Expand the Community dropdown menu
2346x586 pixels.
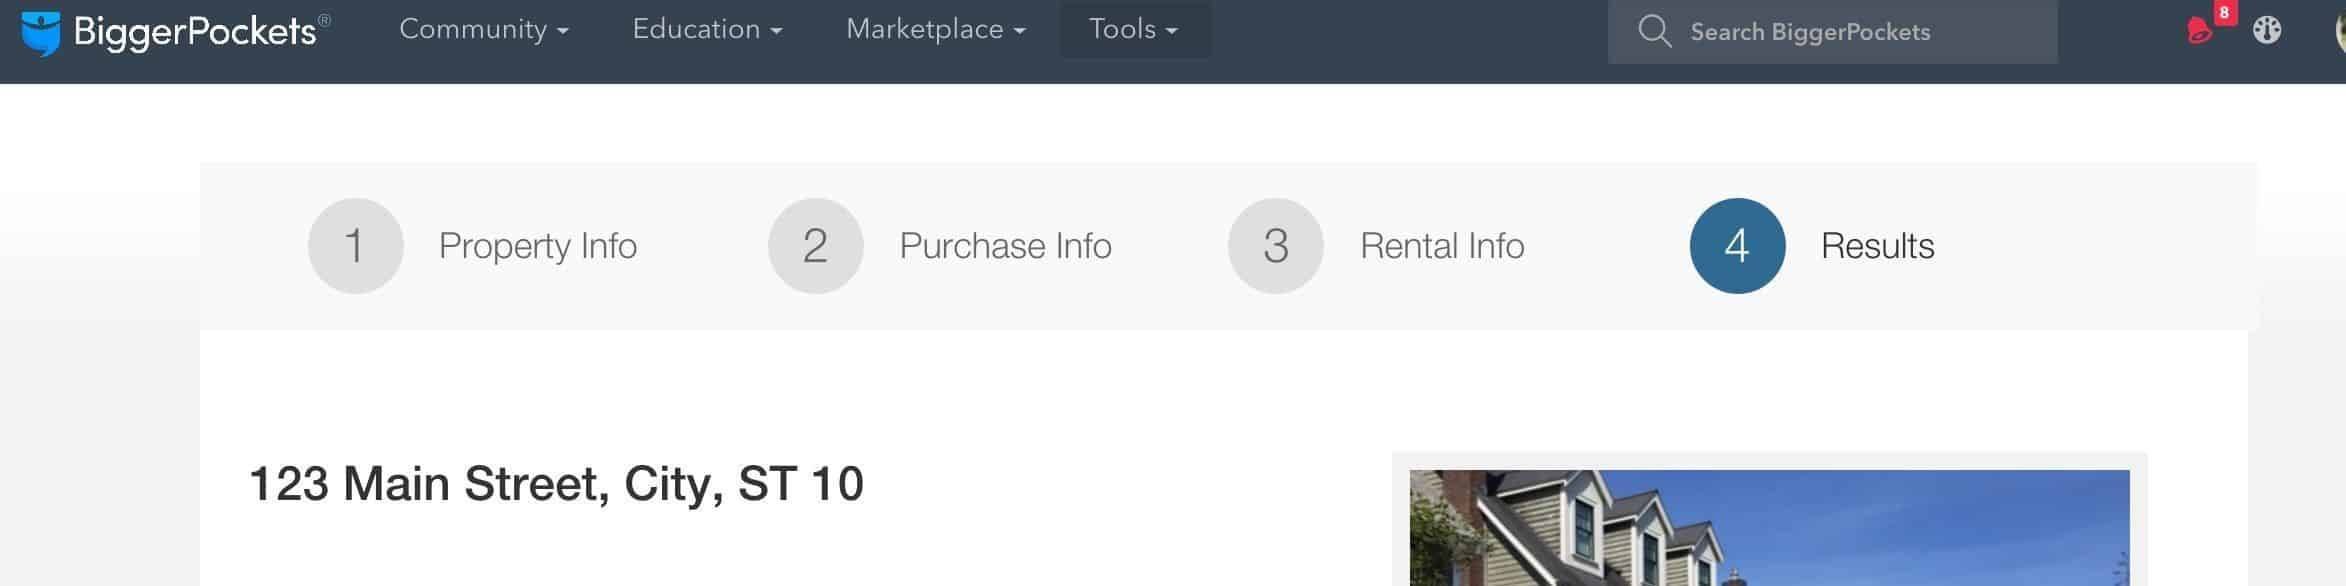point(484,30)
